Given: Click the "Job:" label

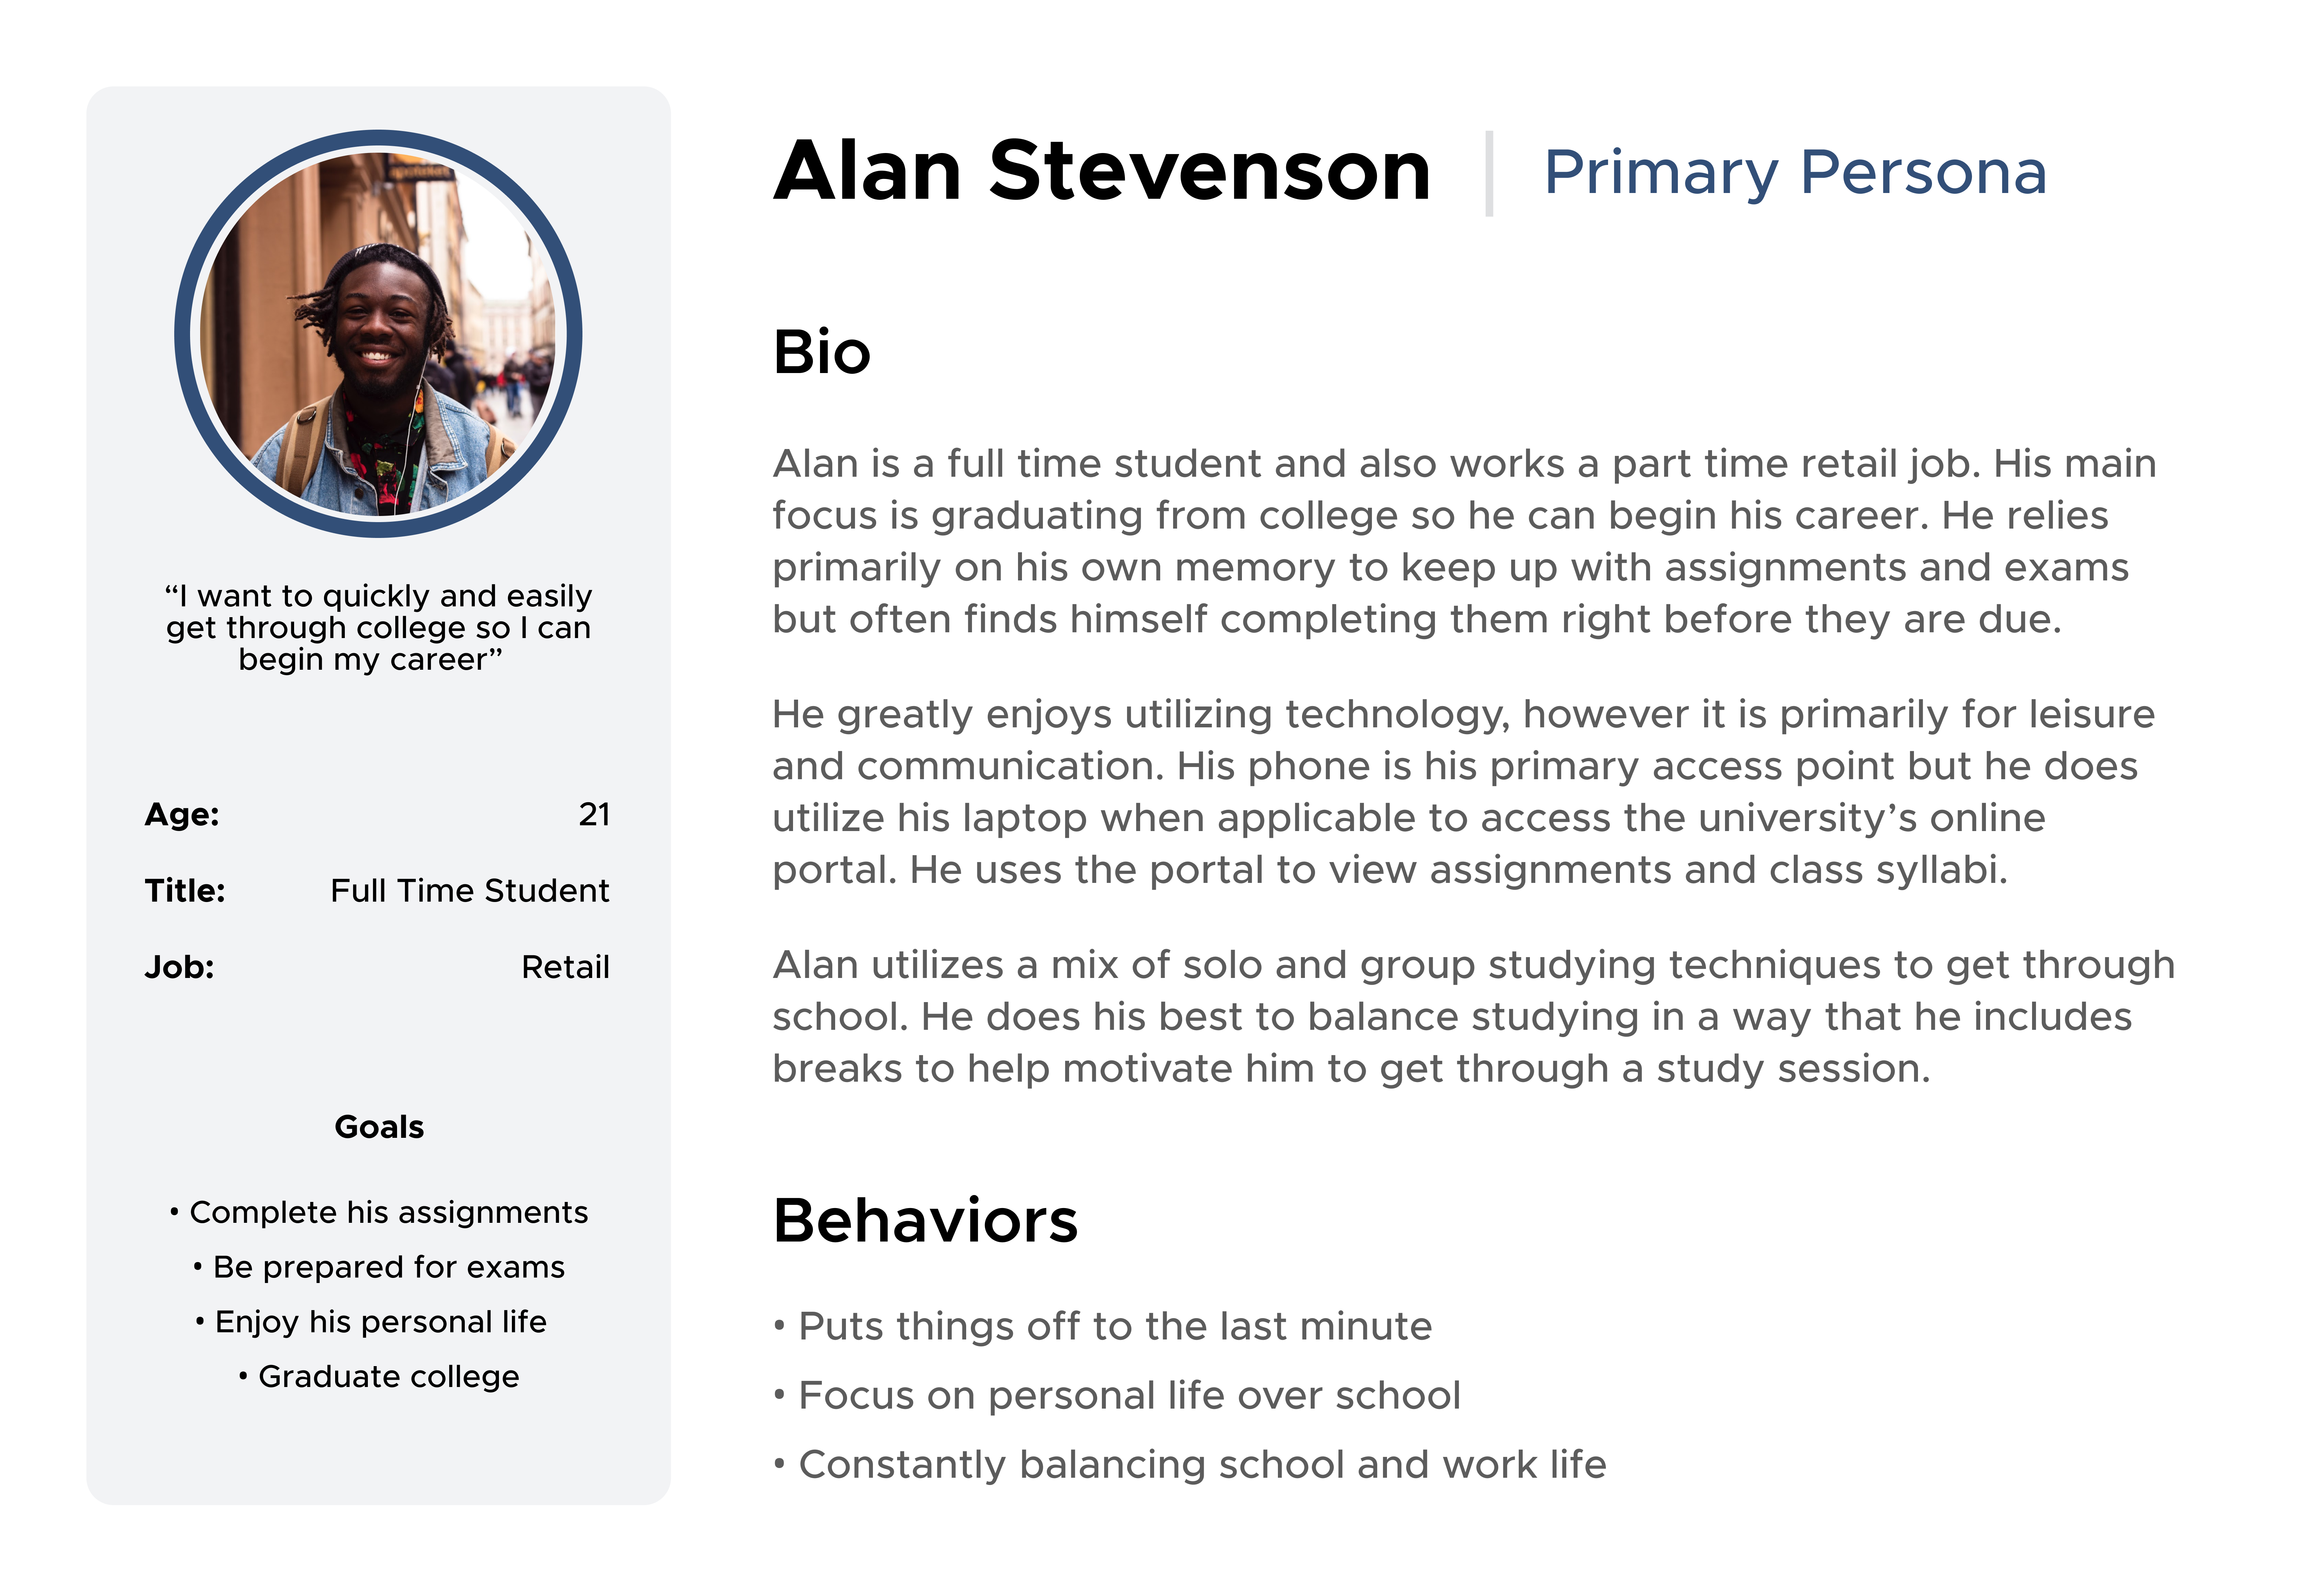Looking at the screenshot, I should coord(179,967).
